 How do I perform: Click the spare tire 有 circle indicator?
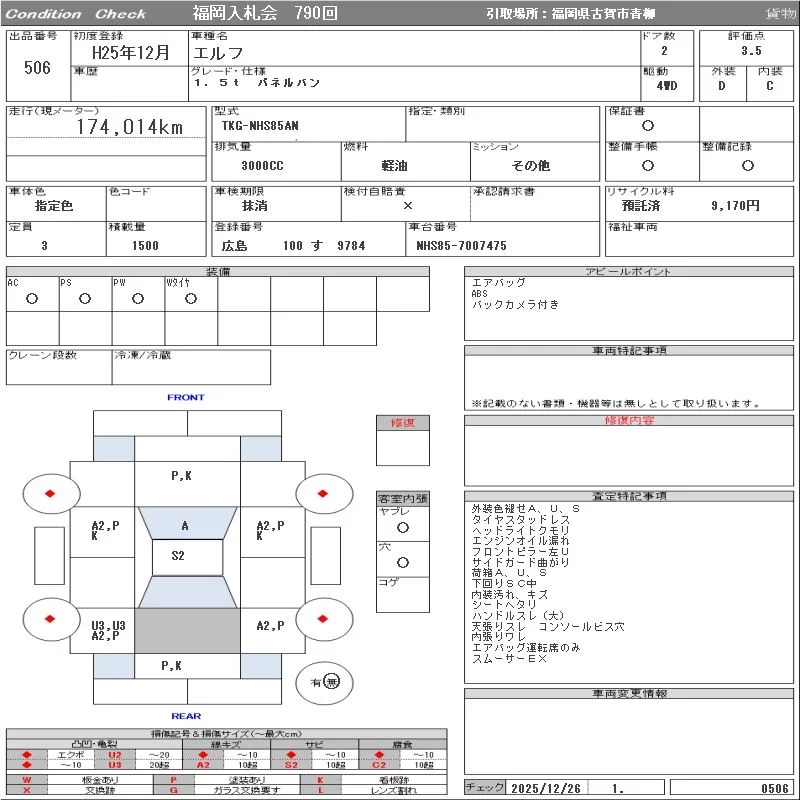[331, 682]
